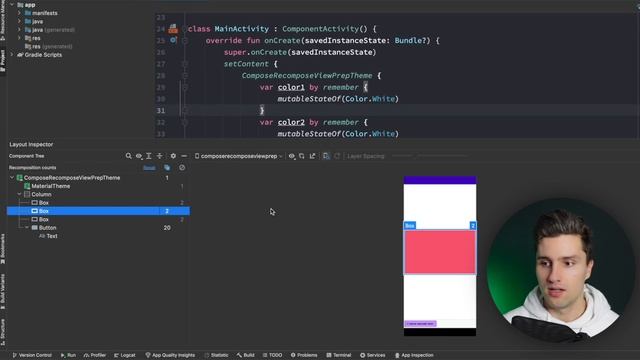
Task: Expand all nodes in component tree
Action: point(149,156)
